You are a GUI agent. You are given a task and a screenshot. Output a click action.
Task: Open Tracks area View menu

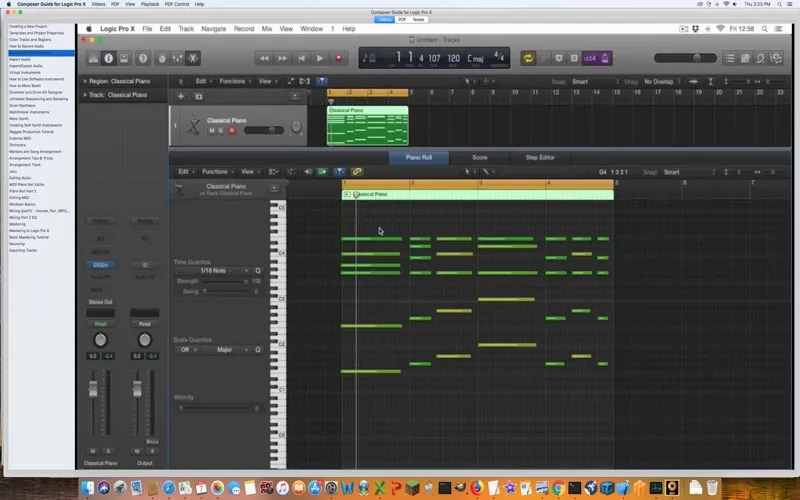267,81
